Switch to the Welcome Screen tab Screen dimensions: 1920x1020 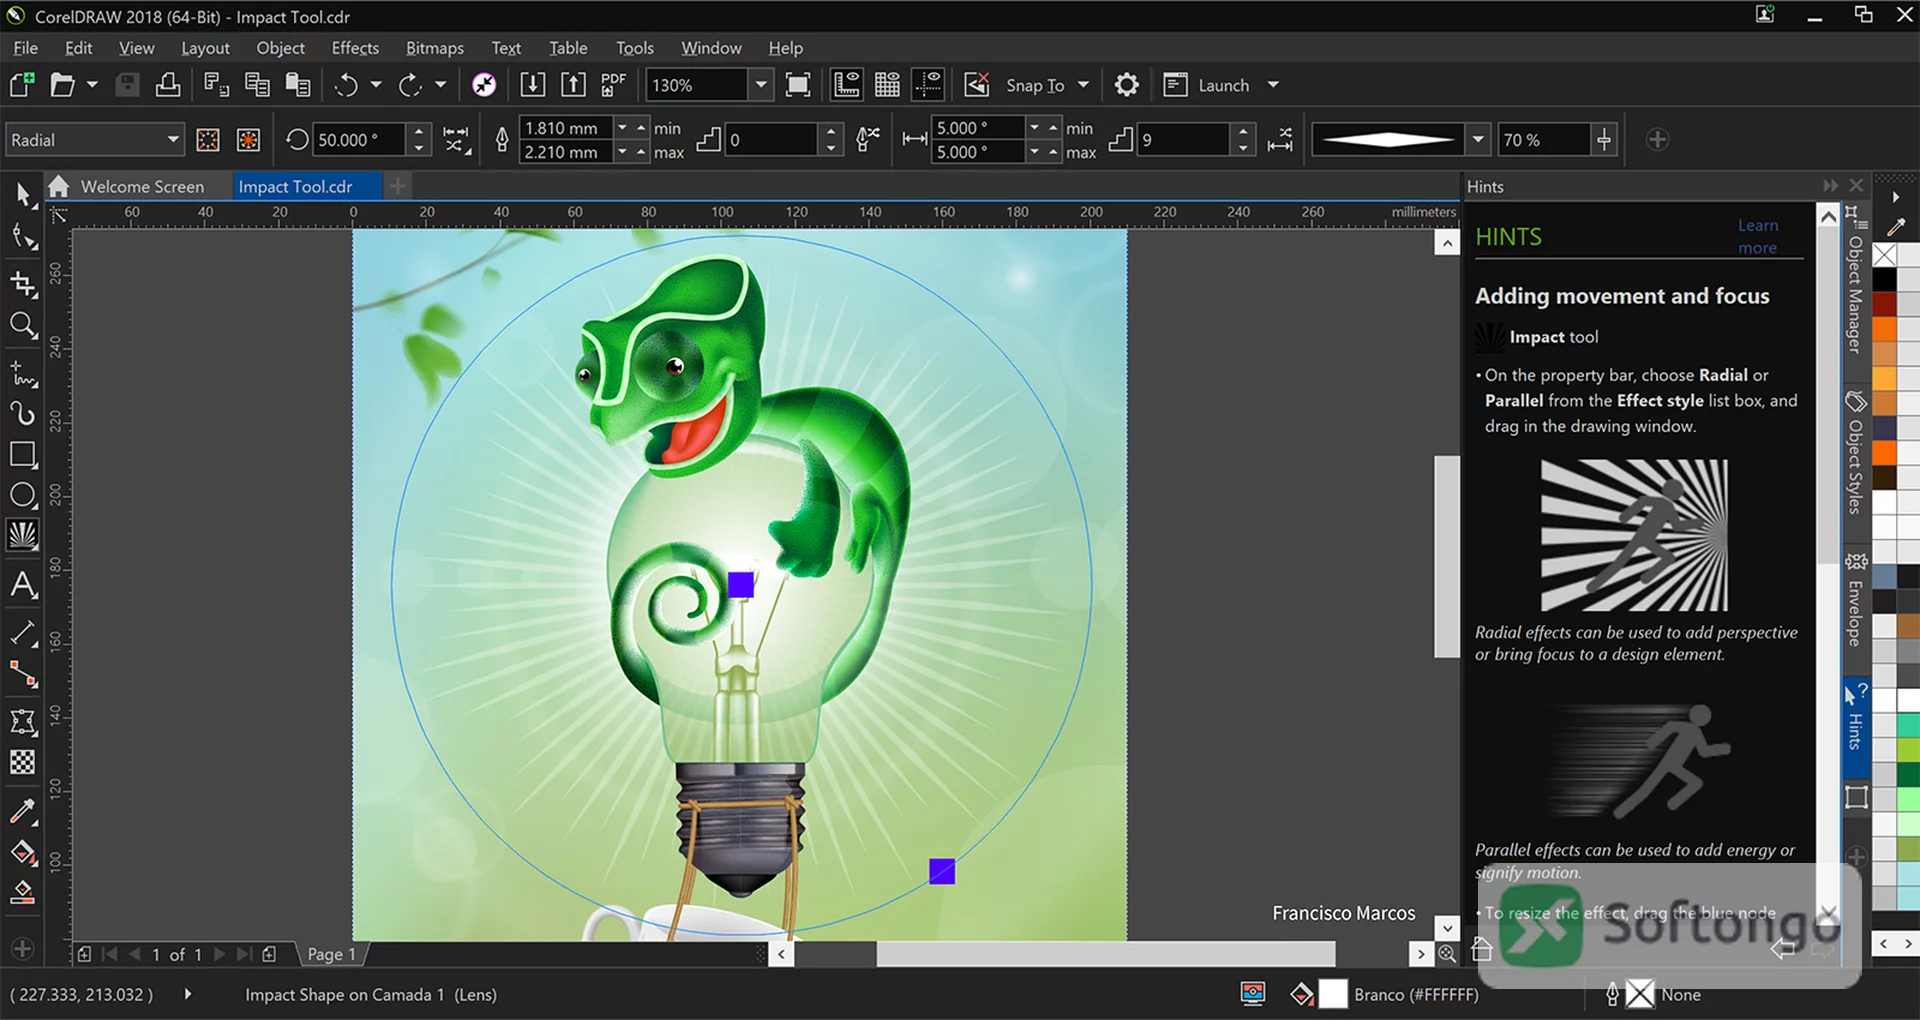(x=142, y=187)
